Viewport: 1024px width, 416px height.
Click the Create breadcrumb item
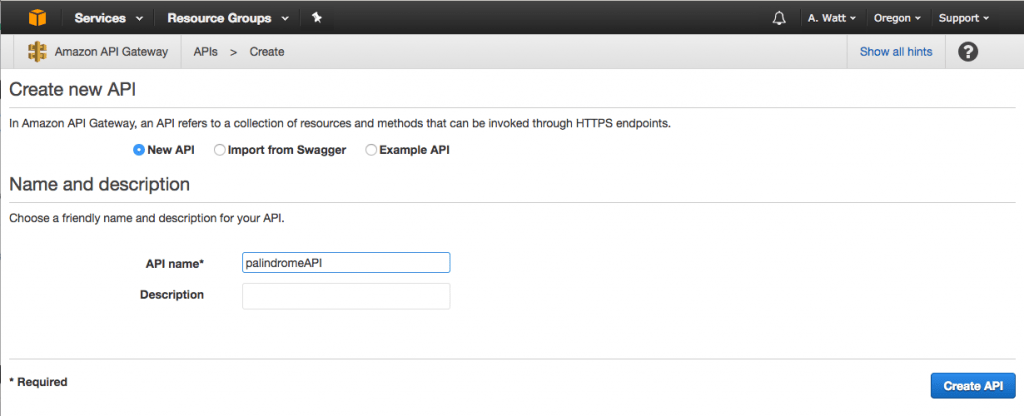click(x=267, y=52)
